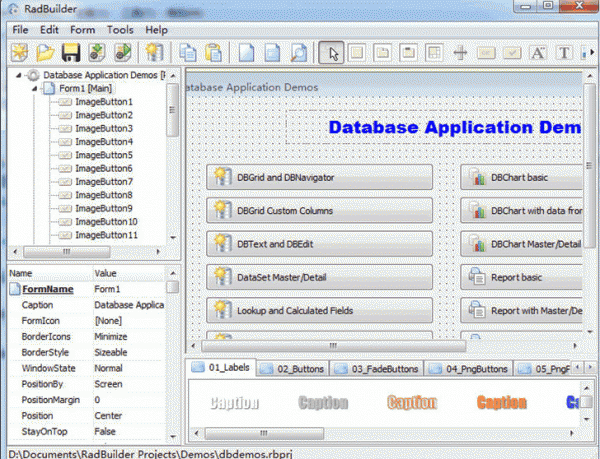Click the StayOnTop value False
The height and width of the screenshot is (459, 600).
click(105, 432)
